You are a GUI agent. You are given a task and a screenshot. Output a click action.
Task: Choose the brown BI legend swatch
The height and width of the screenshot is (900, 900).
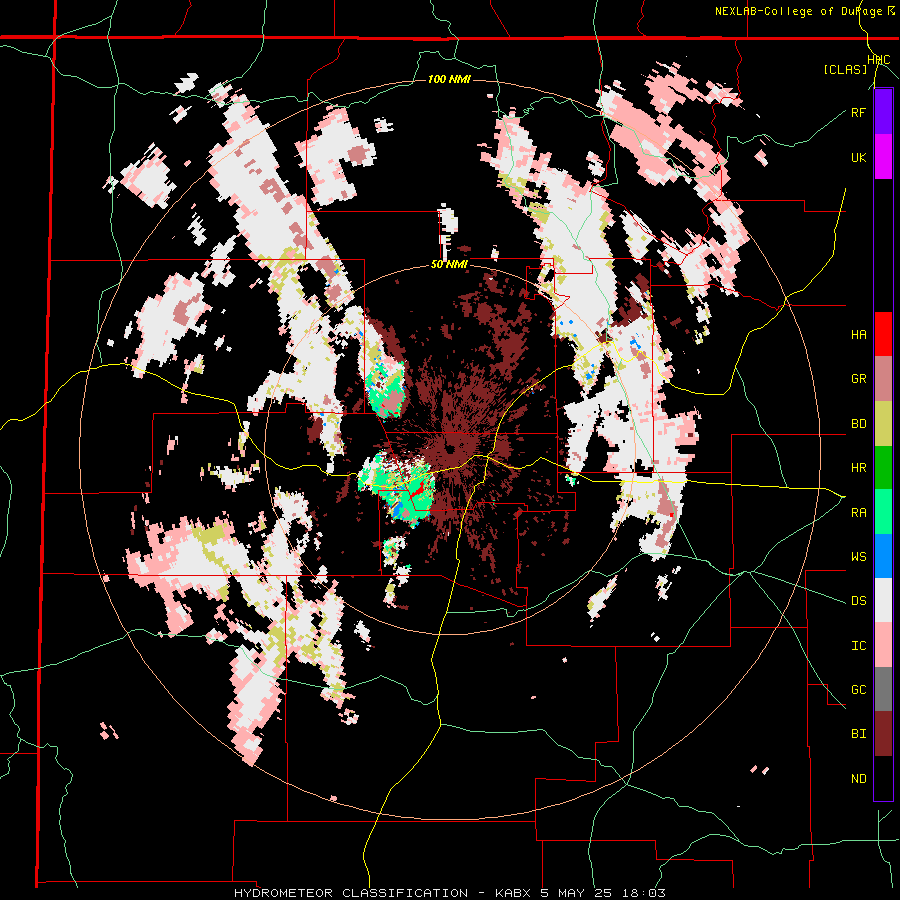click(883, 734)
